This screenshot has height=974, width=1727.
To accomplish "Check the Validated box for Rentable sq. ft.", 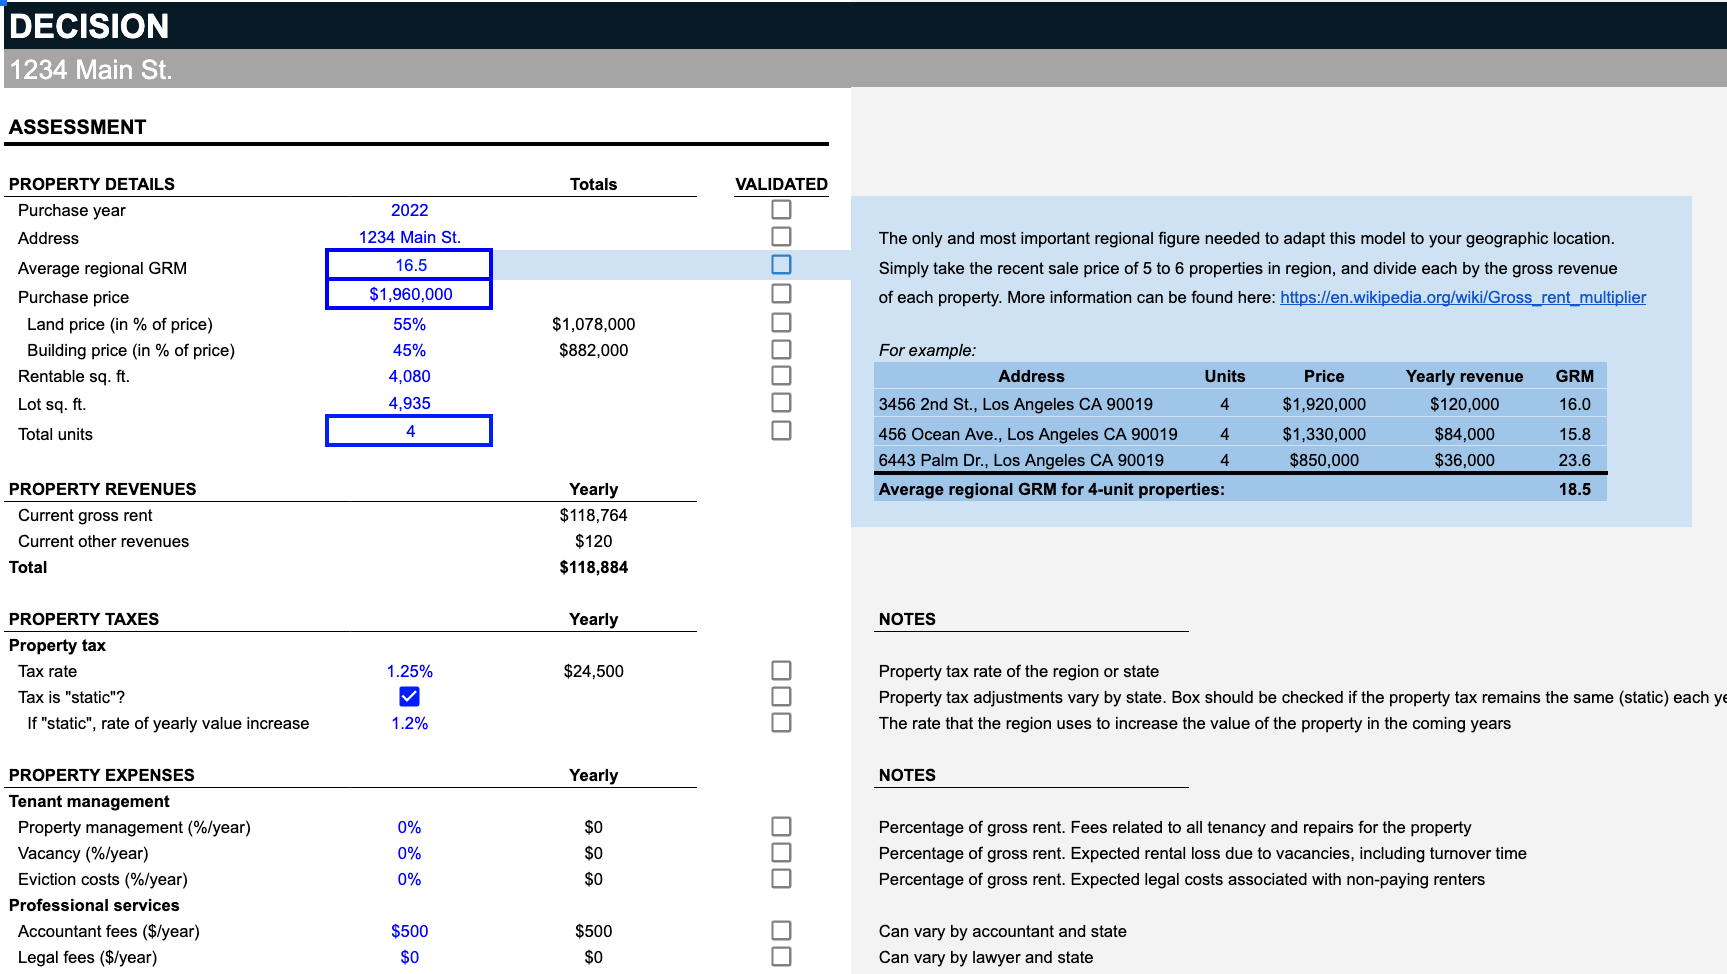I will point(781,375).
